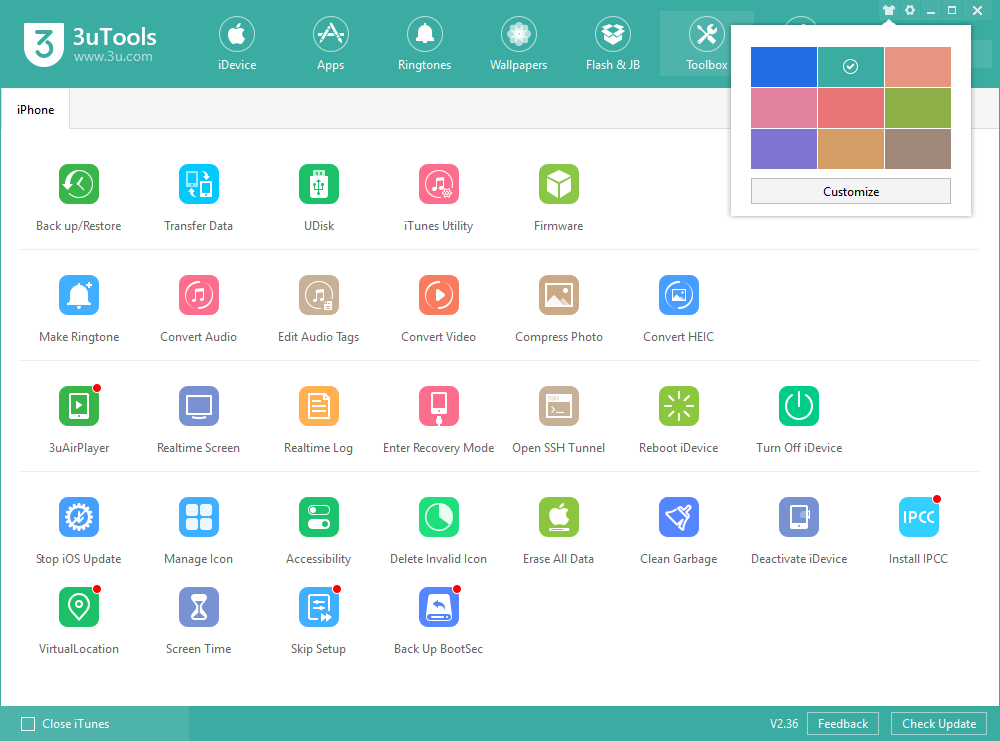1000x741 pixels.
Task: Select the blue theme swatch
Action: pos(783,66)
